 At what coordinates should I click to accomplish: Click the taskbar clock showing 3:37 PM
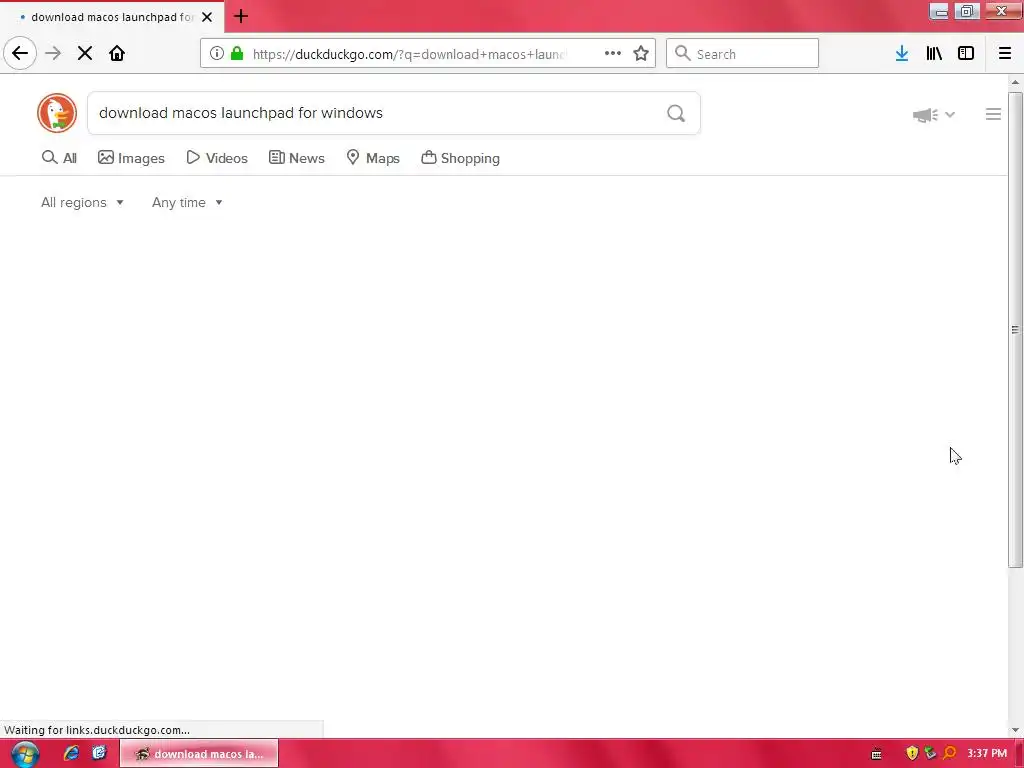click(x=987, y=754)
